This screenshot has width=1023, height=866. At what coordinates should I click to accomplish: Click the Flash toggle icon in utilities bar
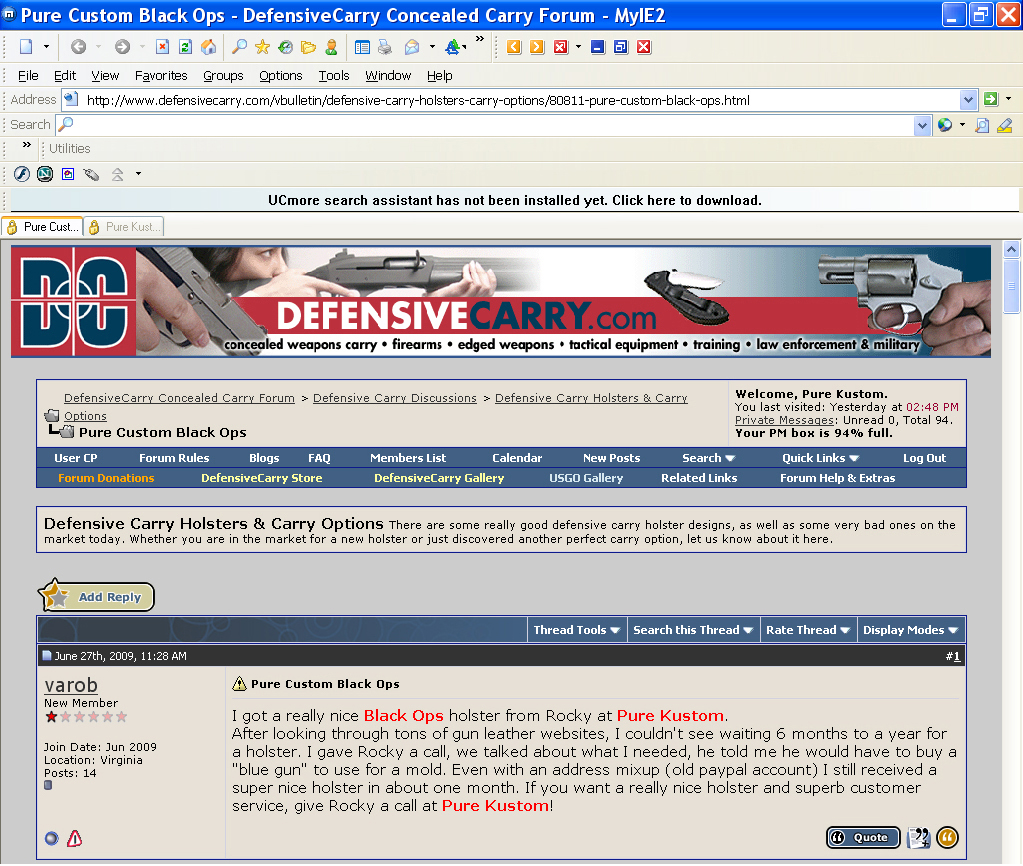pos(22,174)
